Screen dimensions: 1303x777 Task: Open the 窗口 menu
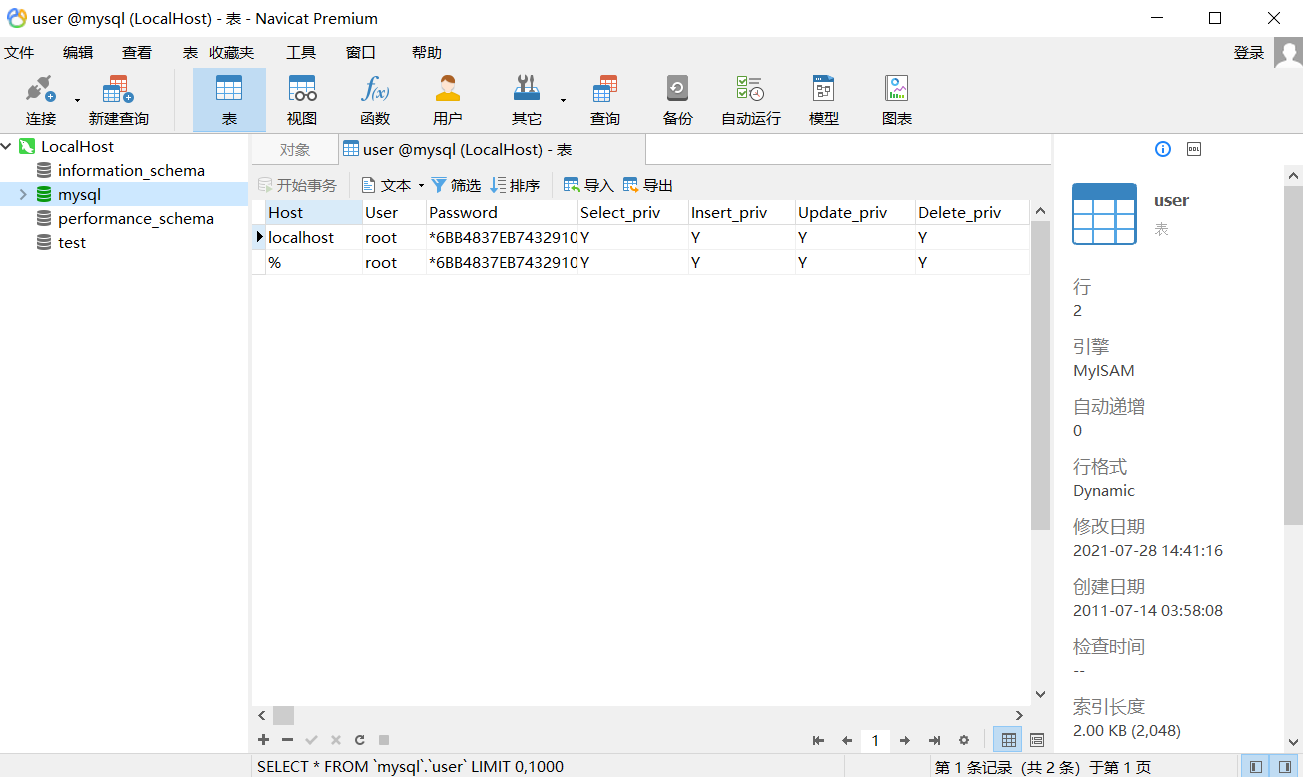(361, 53)
